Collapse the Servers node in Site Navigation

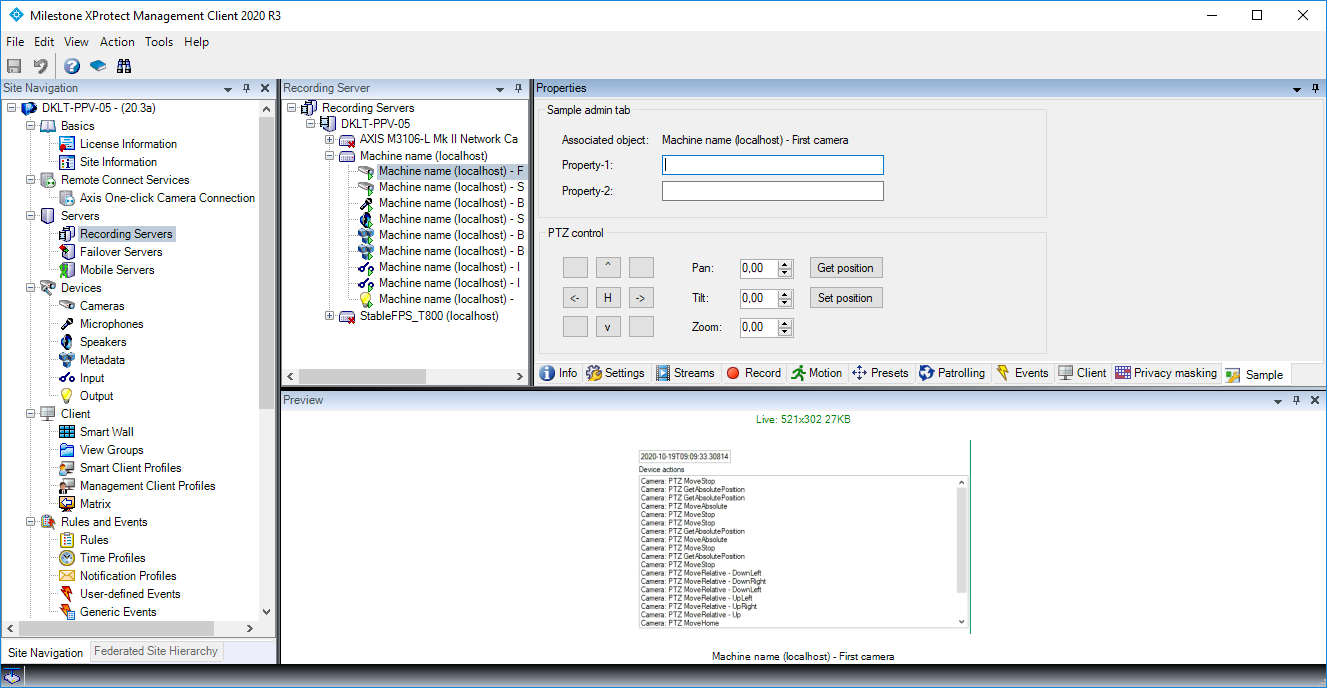tap(30, 216)
